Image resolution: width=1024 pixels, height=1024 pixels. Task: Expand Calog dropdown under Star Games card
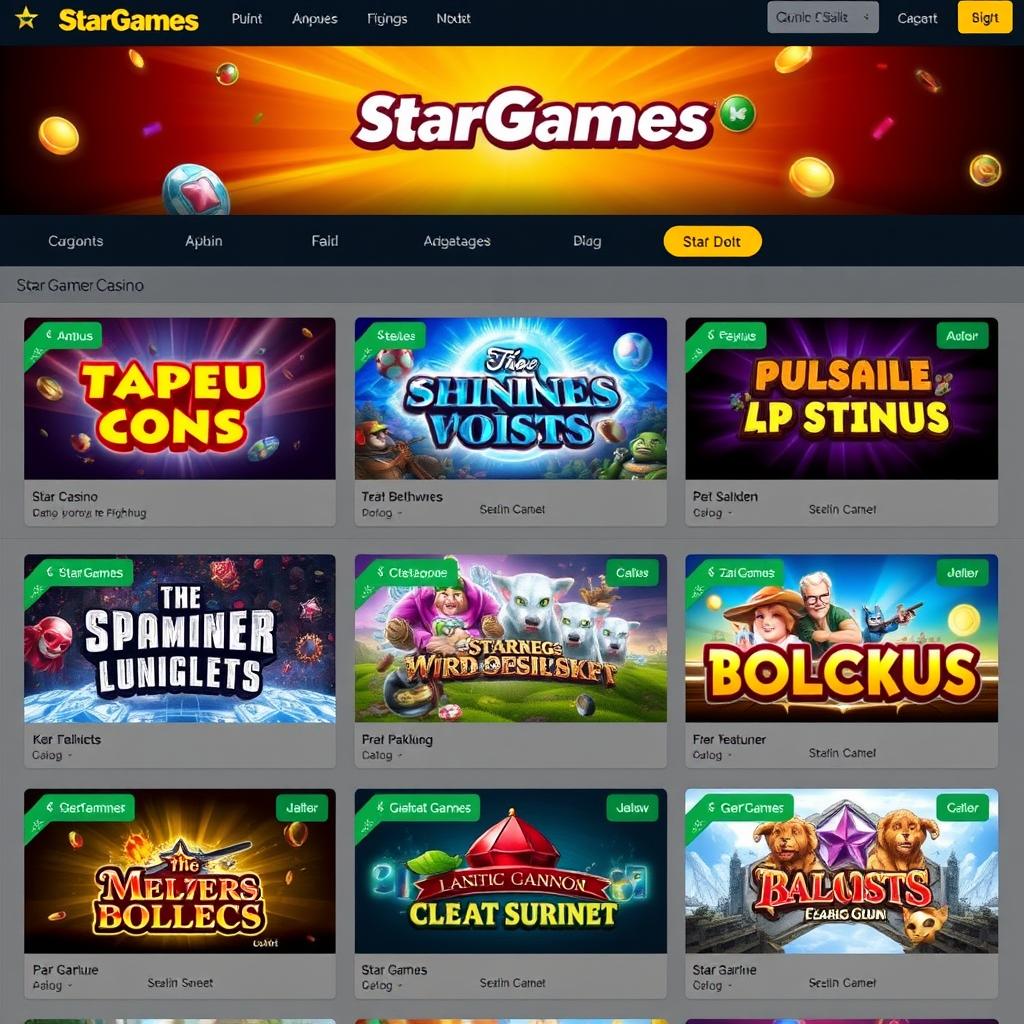point(382,985)
